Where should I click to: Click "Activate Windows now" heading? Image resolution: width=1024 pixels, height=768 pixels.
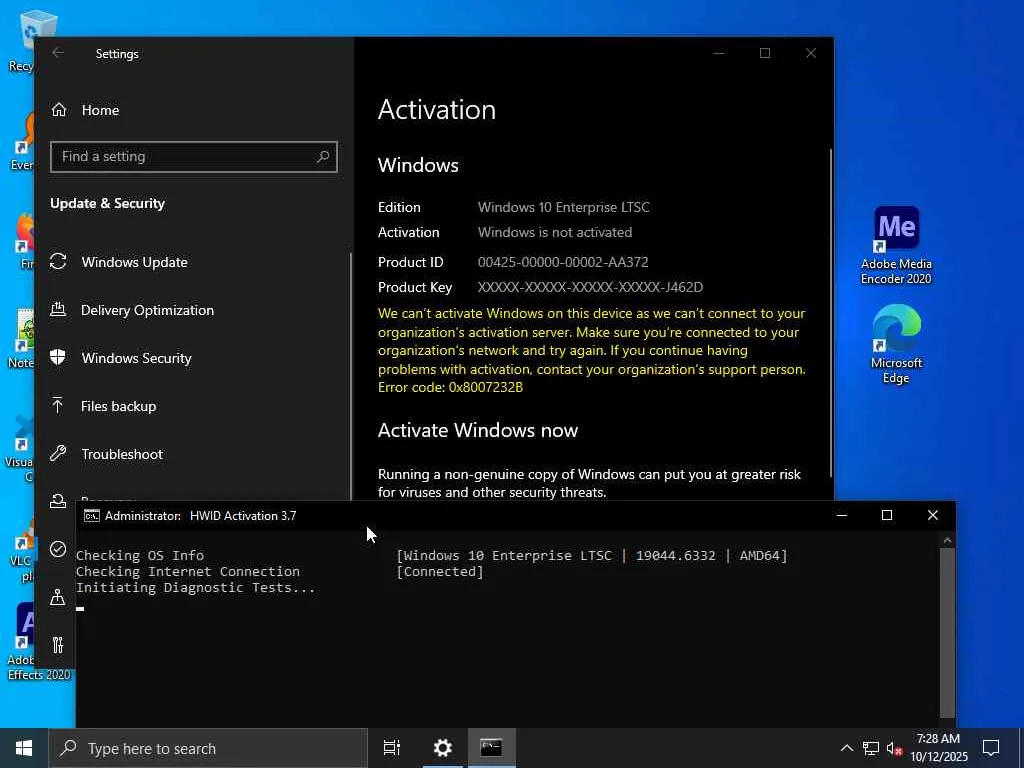(477, 430)
